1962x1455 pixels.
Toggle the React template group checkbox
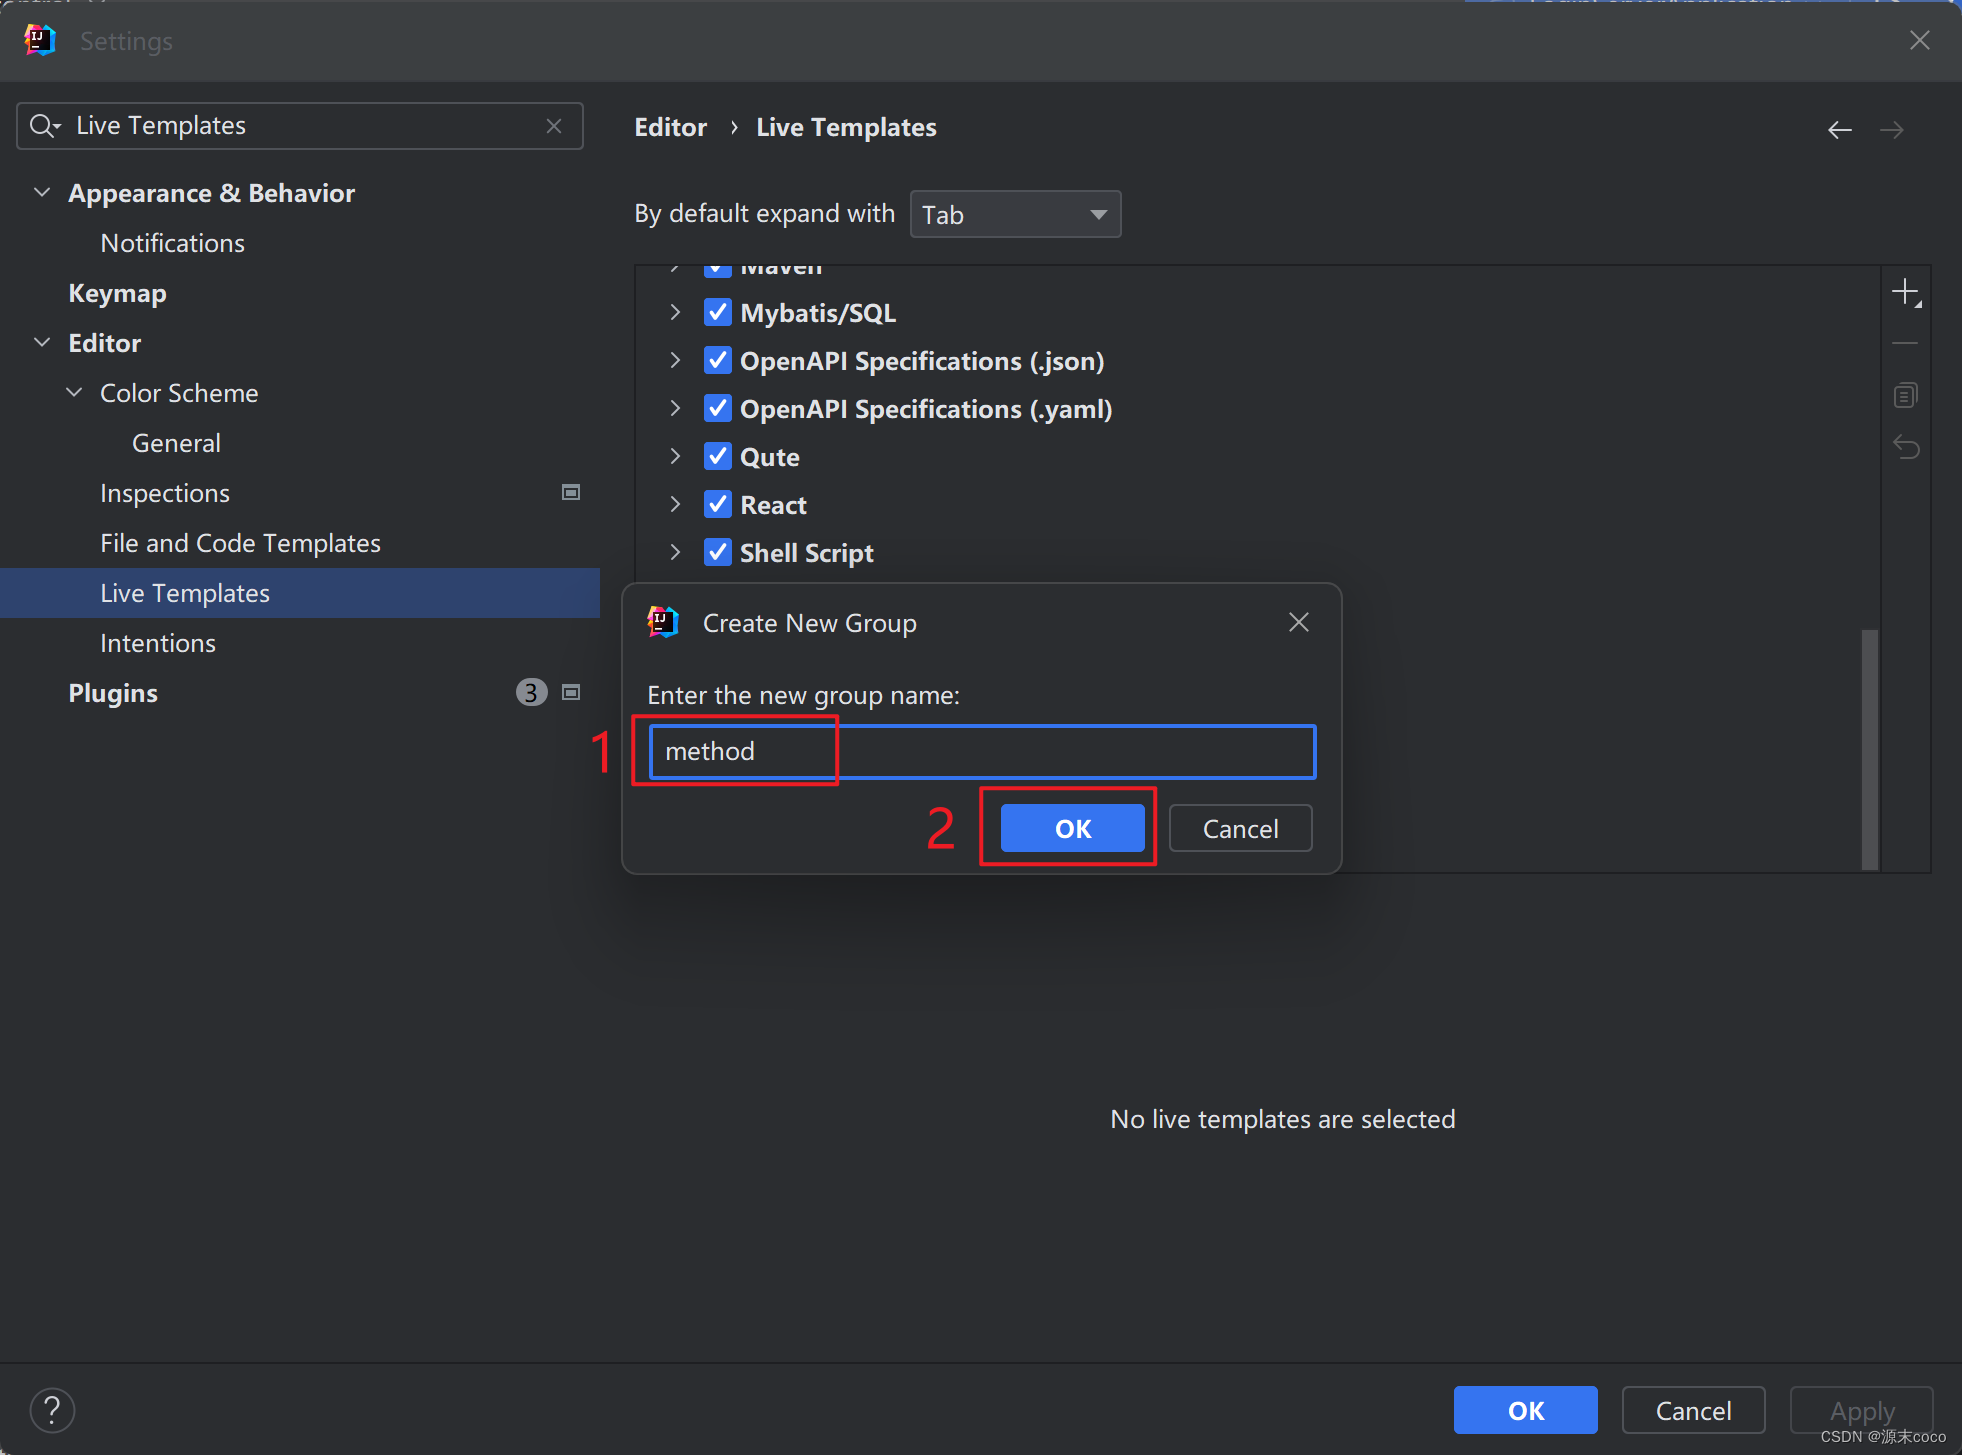point(717,505)
